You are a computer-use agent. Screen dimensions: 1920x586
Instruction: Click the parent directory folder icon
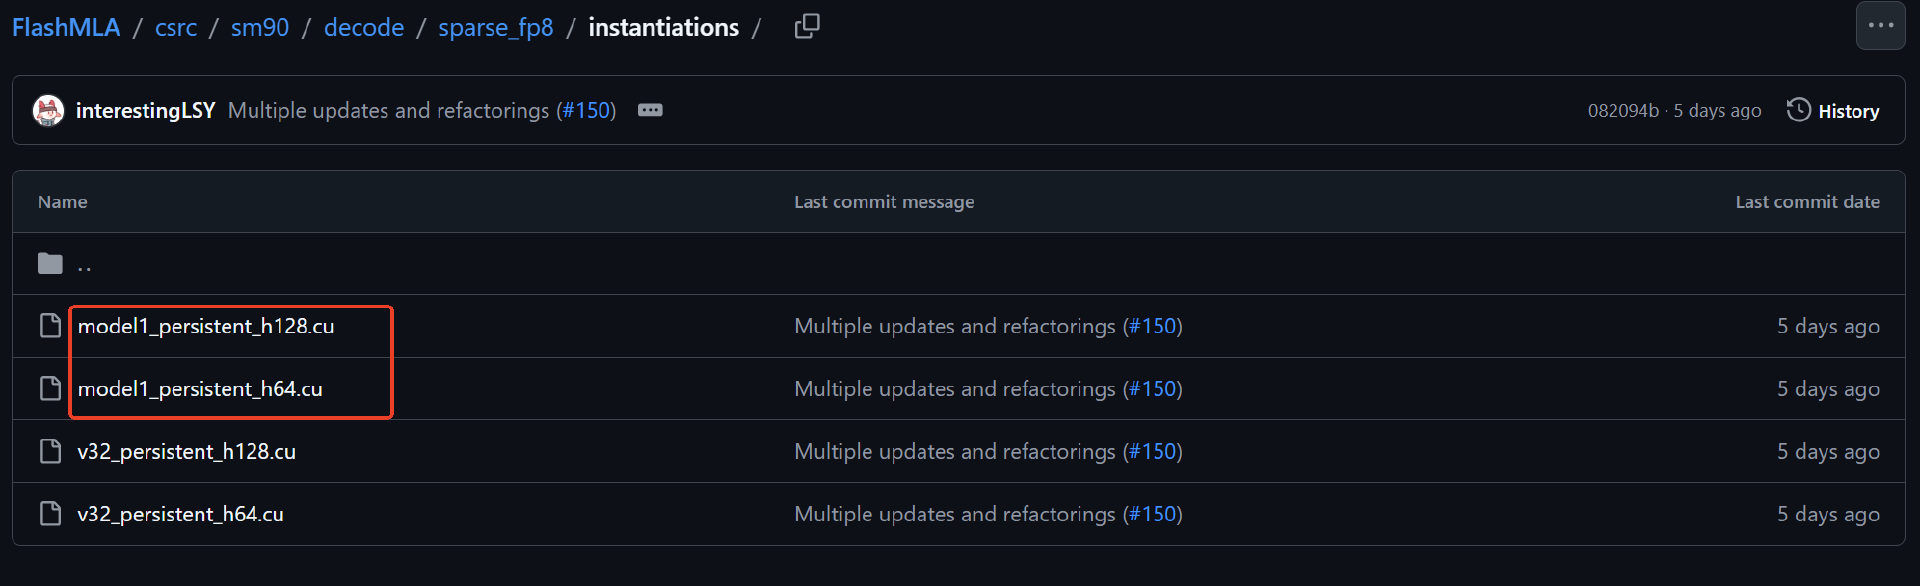coord(50,264)
